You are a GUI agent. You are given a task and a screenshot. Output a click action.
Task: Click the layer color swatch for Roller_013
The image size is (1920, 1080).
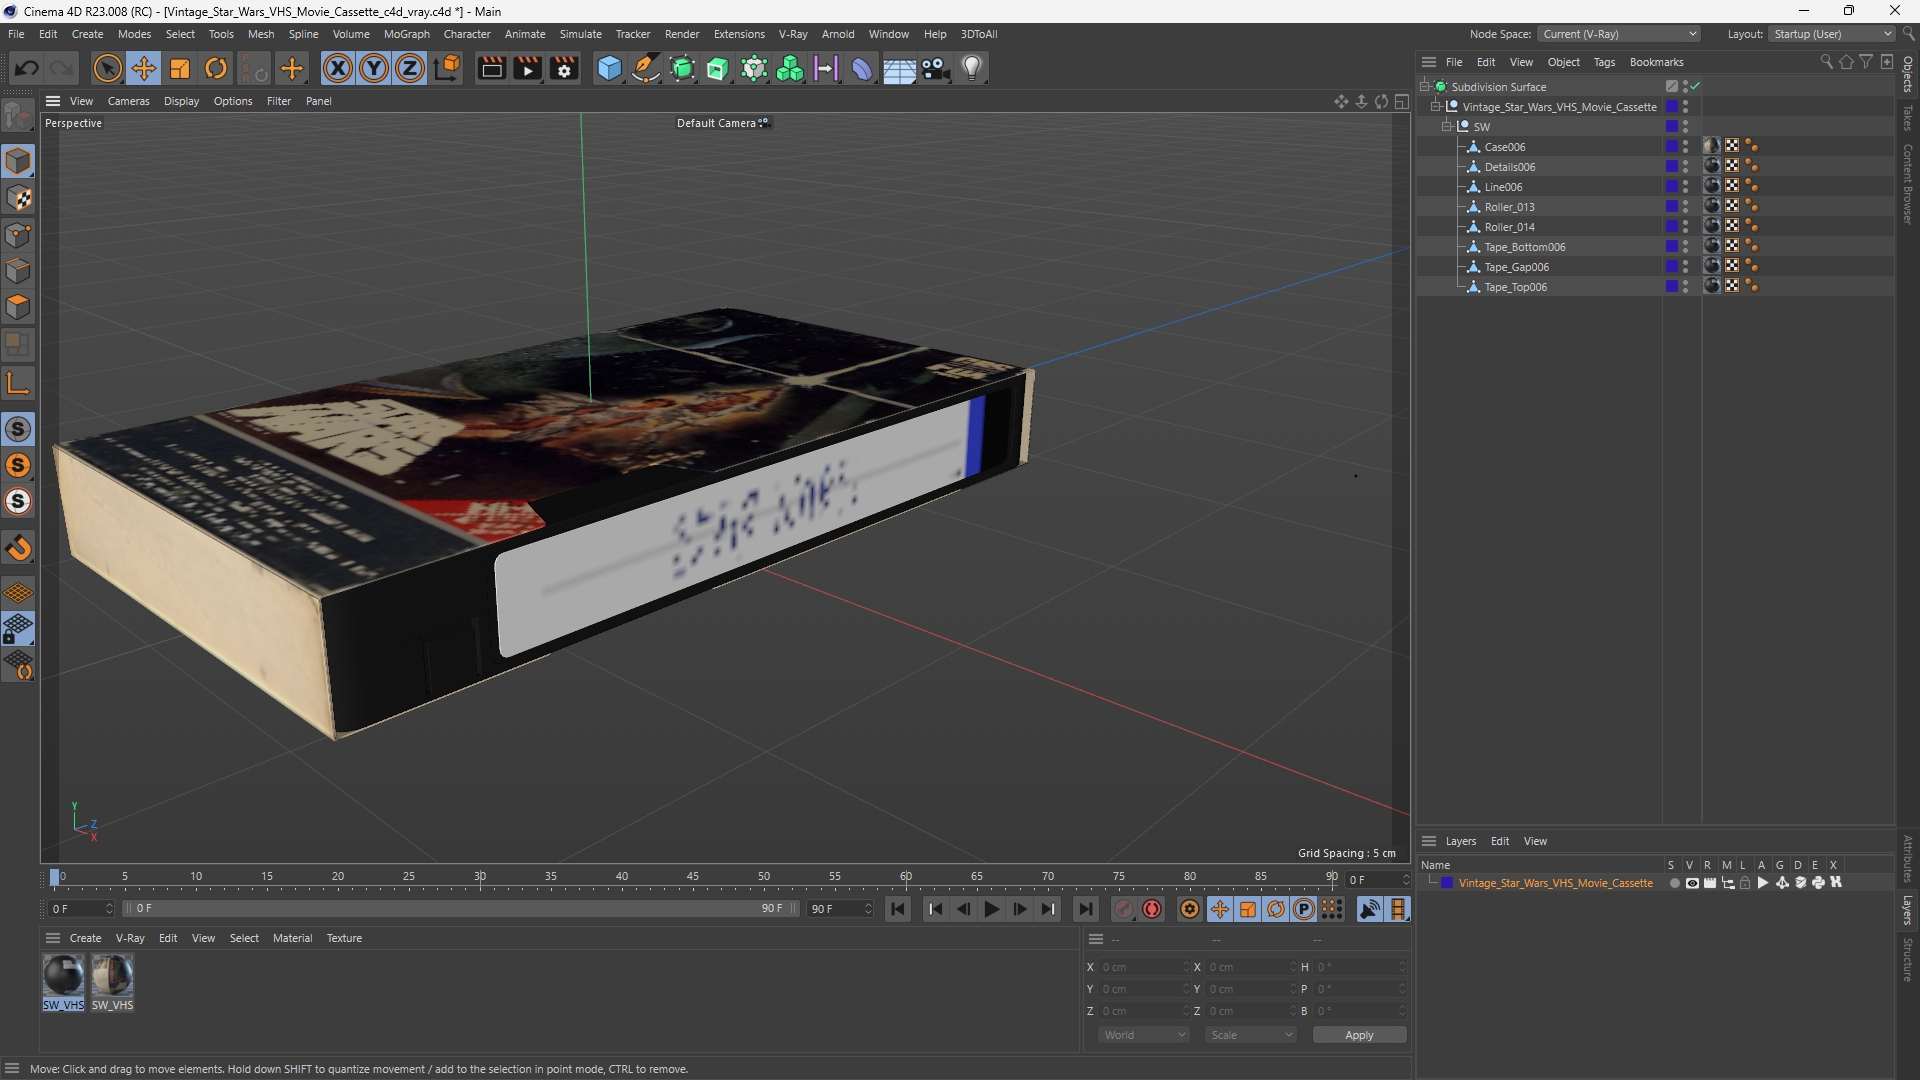point(1671,207)
